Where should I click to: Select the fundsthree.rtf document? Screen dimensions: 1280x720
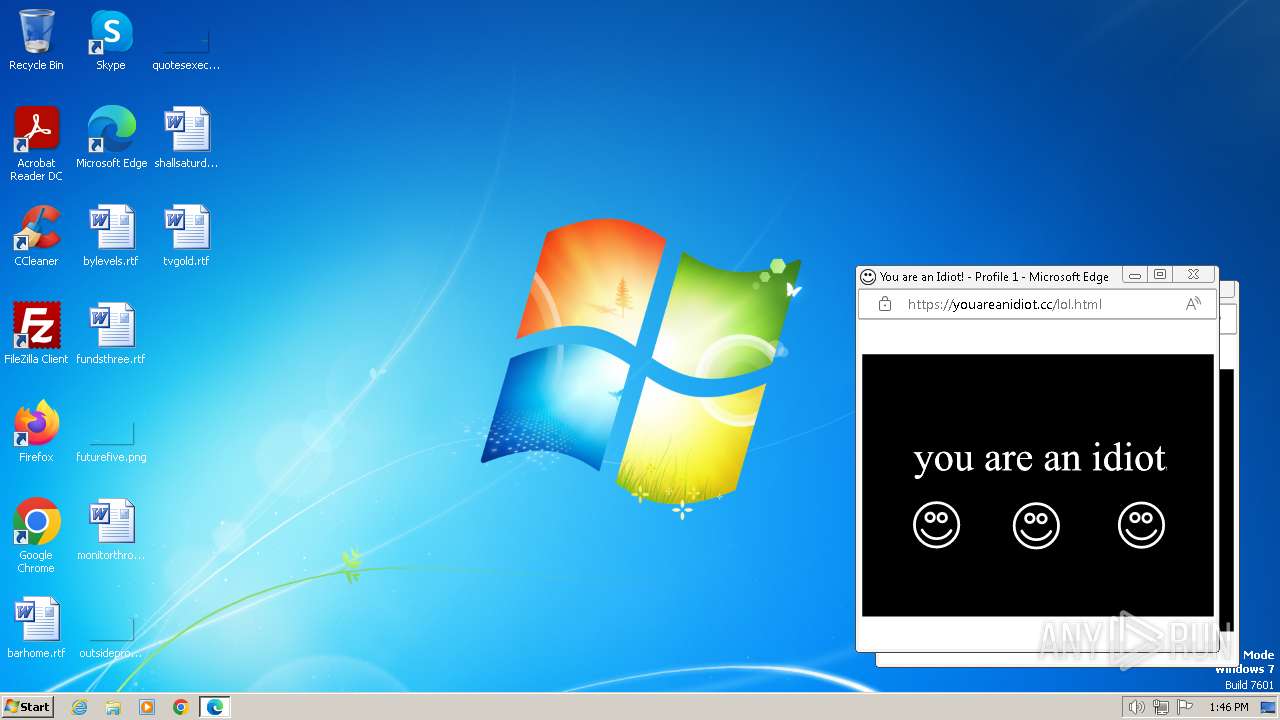(111, 334)
